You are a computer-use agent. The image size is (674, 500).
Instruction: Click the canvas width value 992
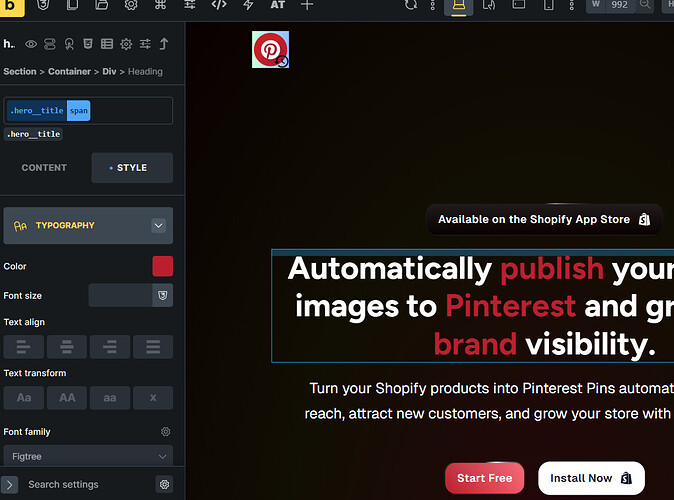(x=619, y=5)
